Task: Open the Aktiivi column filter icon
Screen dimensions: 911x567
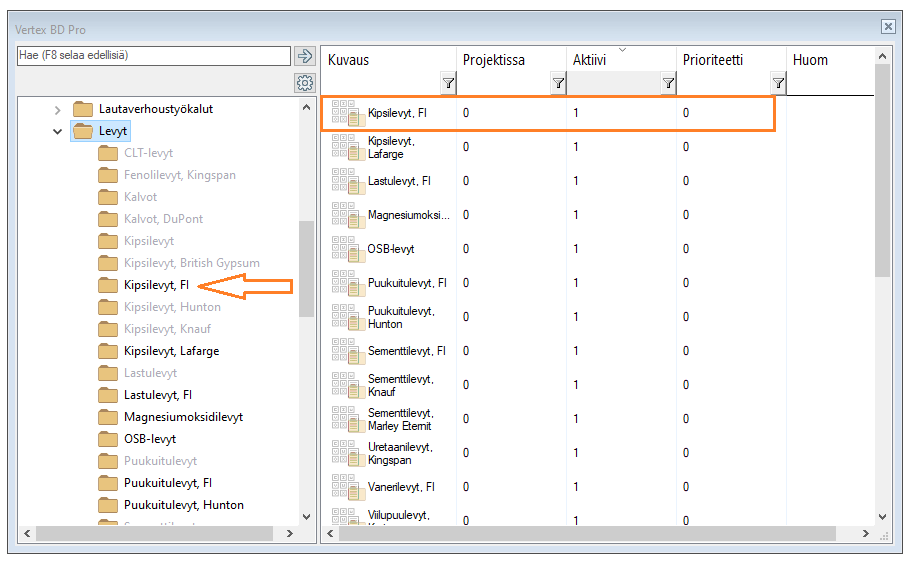Action: pyautogui.click(x=668, y=85)
